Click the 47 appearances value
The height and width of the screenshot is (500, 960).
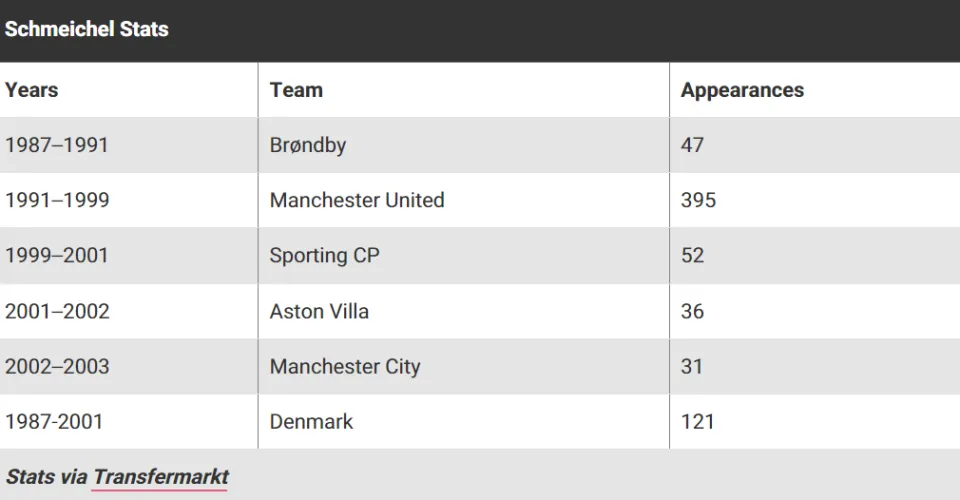click(x=692, y=145)
